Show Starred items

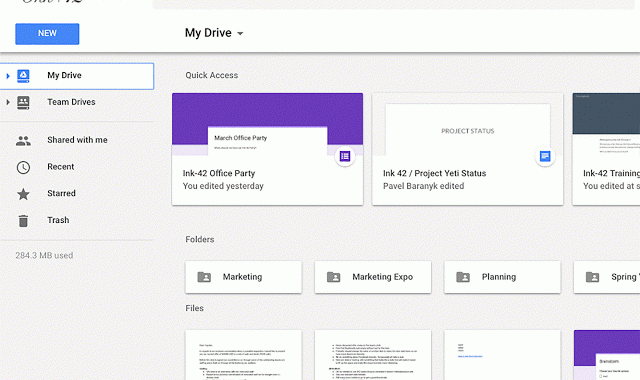61,193
